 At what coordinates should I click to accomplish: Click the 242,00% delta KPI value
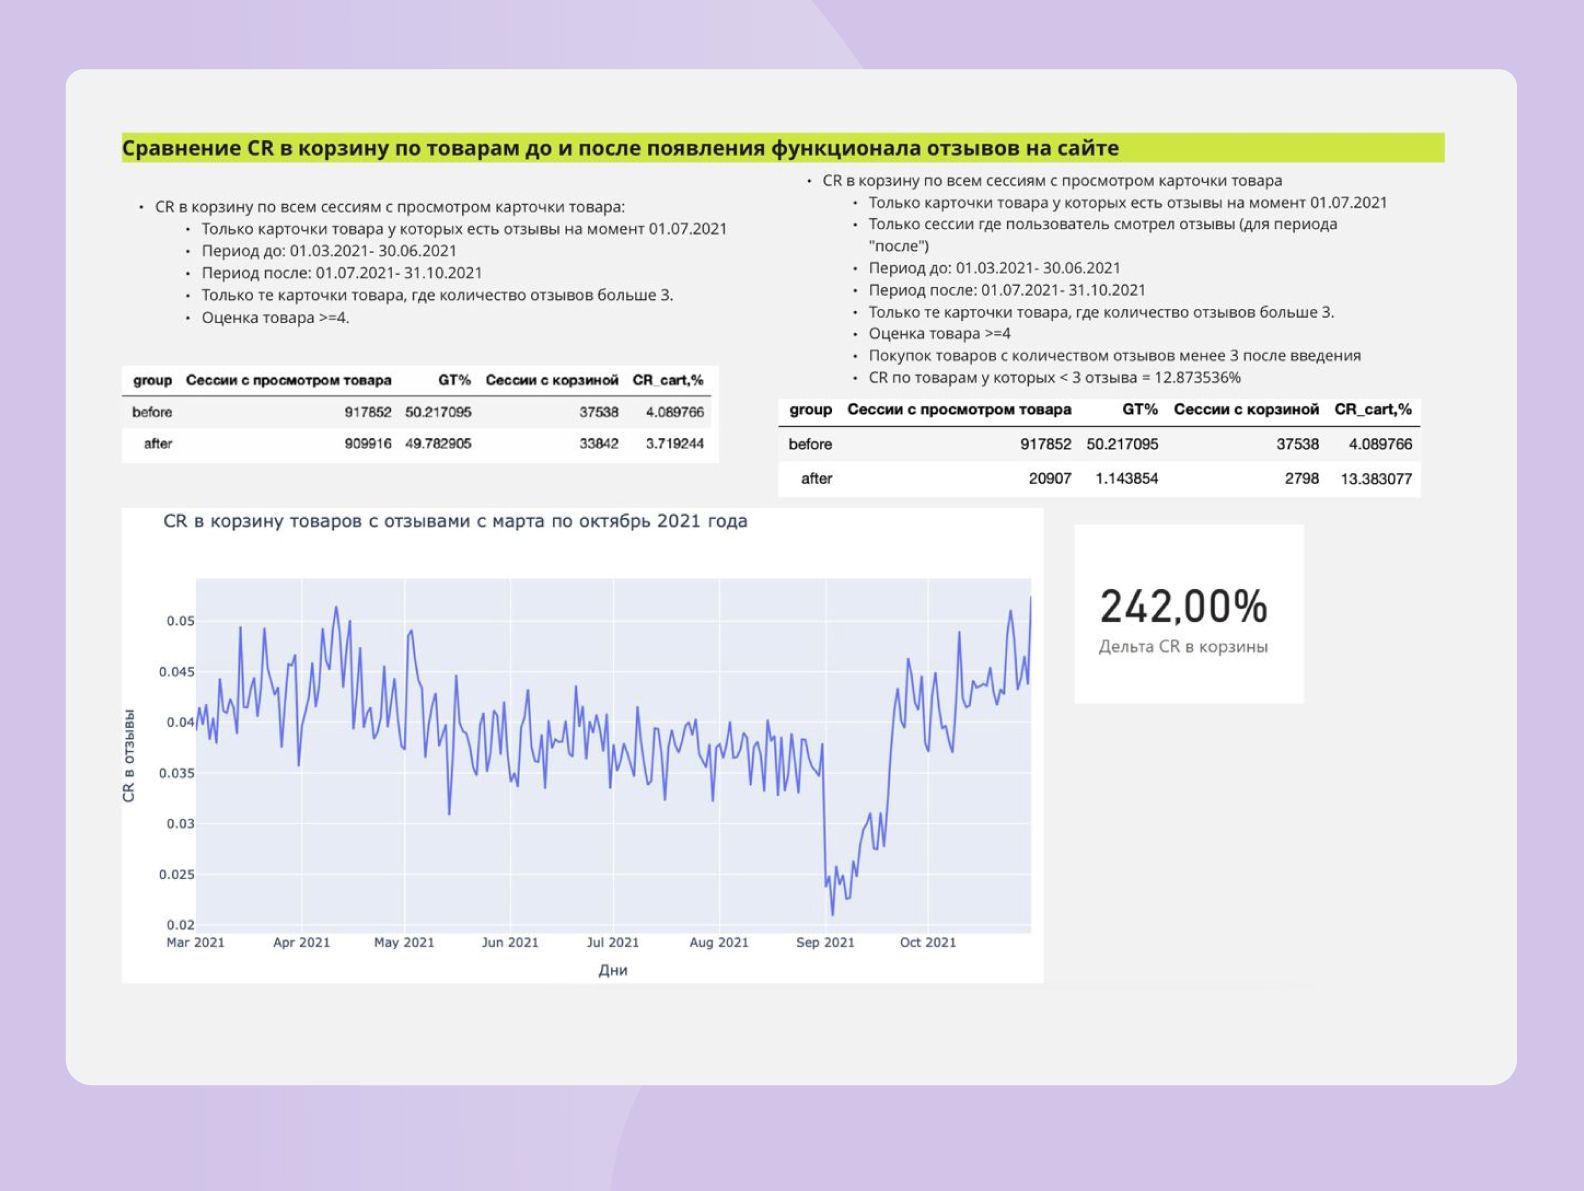point(1183,606)
